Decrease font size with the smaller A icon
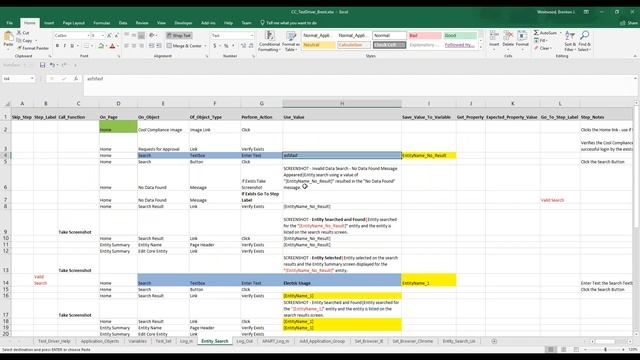The height and width of the screenshot is (360, 640). (116, 36)
